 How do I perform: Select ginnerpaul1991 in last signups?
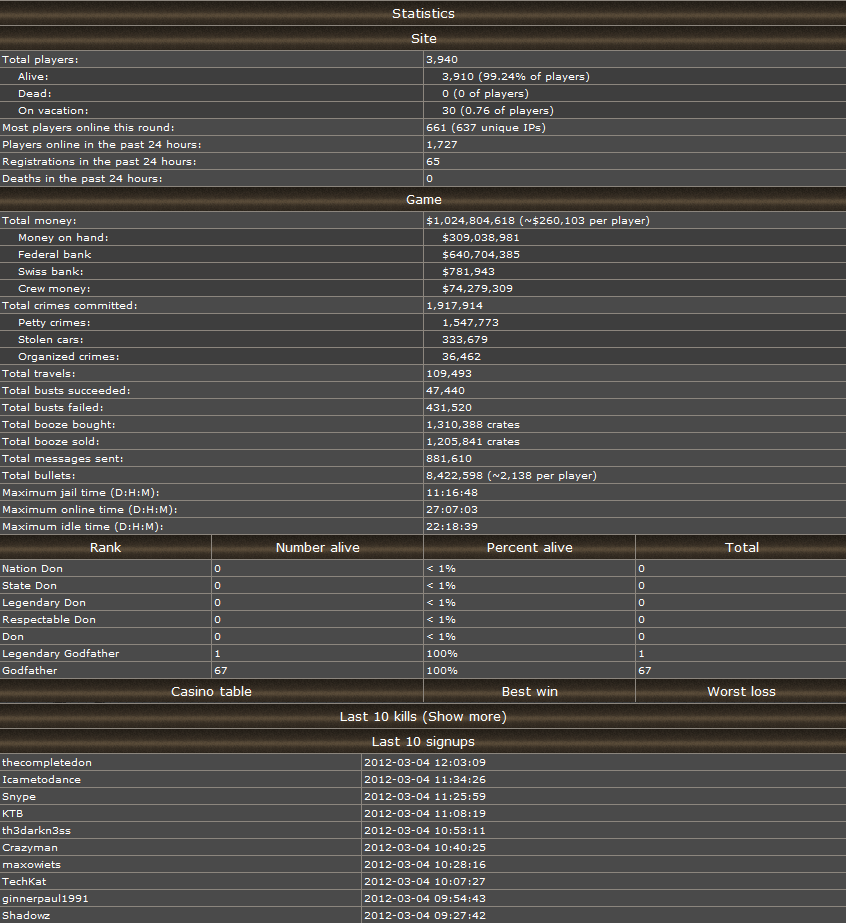click(45, 898)
